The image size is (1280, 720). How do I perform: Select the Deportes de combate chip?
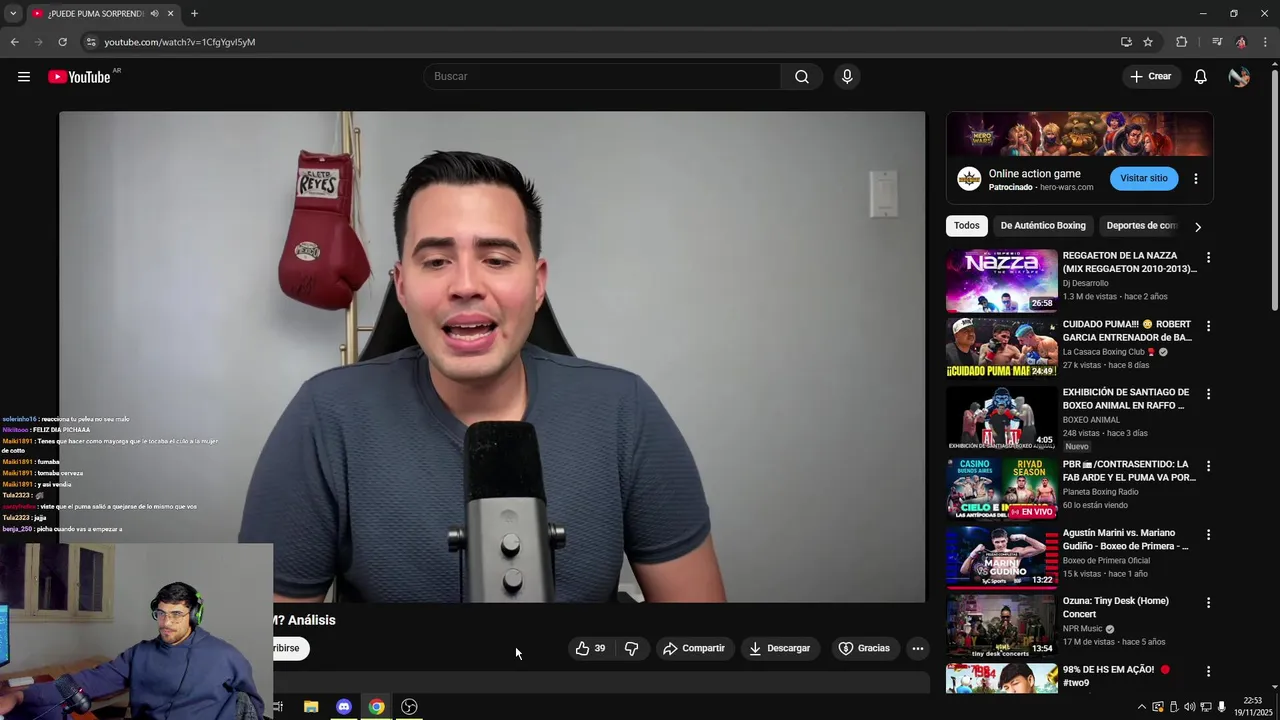click(1142, 226)
